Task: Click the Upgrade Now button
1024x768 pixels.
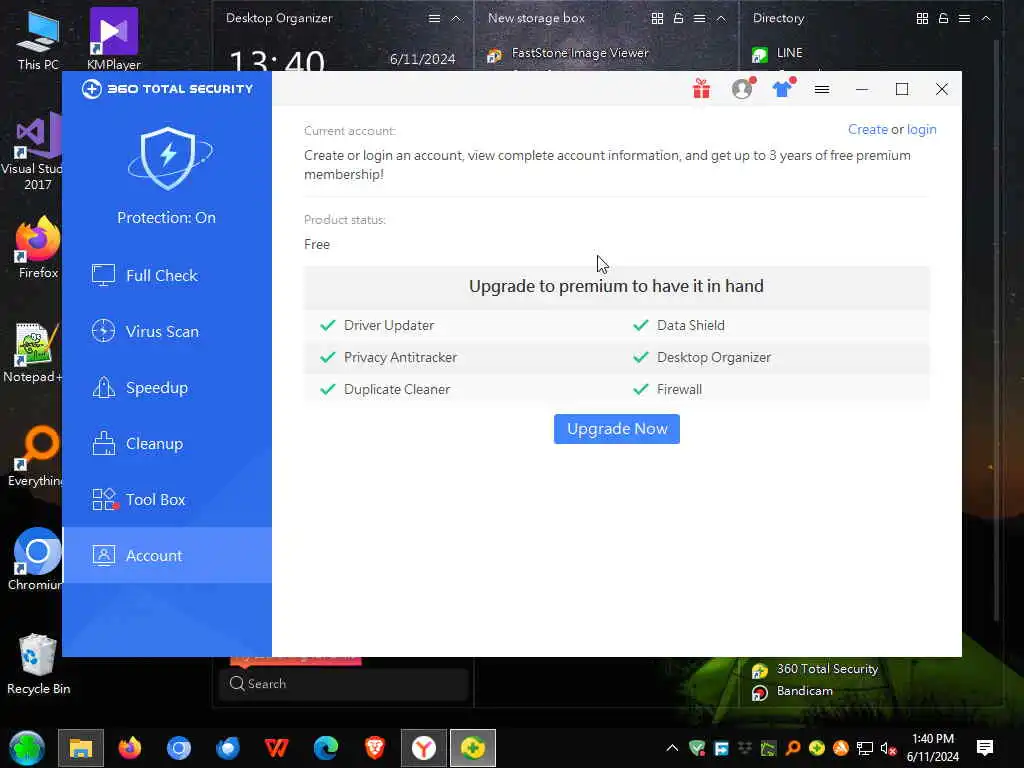Action: pos(616,429)
